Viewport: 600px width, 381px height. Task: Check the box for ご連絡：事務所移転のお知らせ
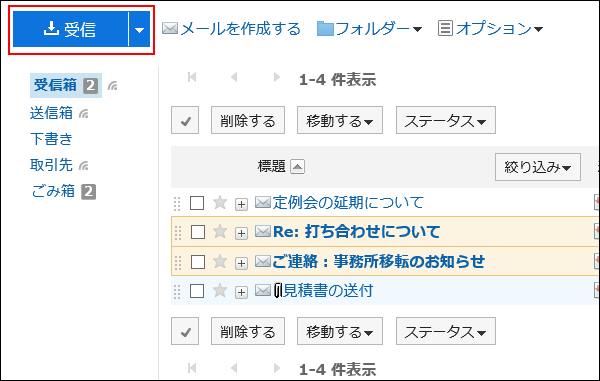coord(197,262)
